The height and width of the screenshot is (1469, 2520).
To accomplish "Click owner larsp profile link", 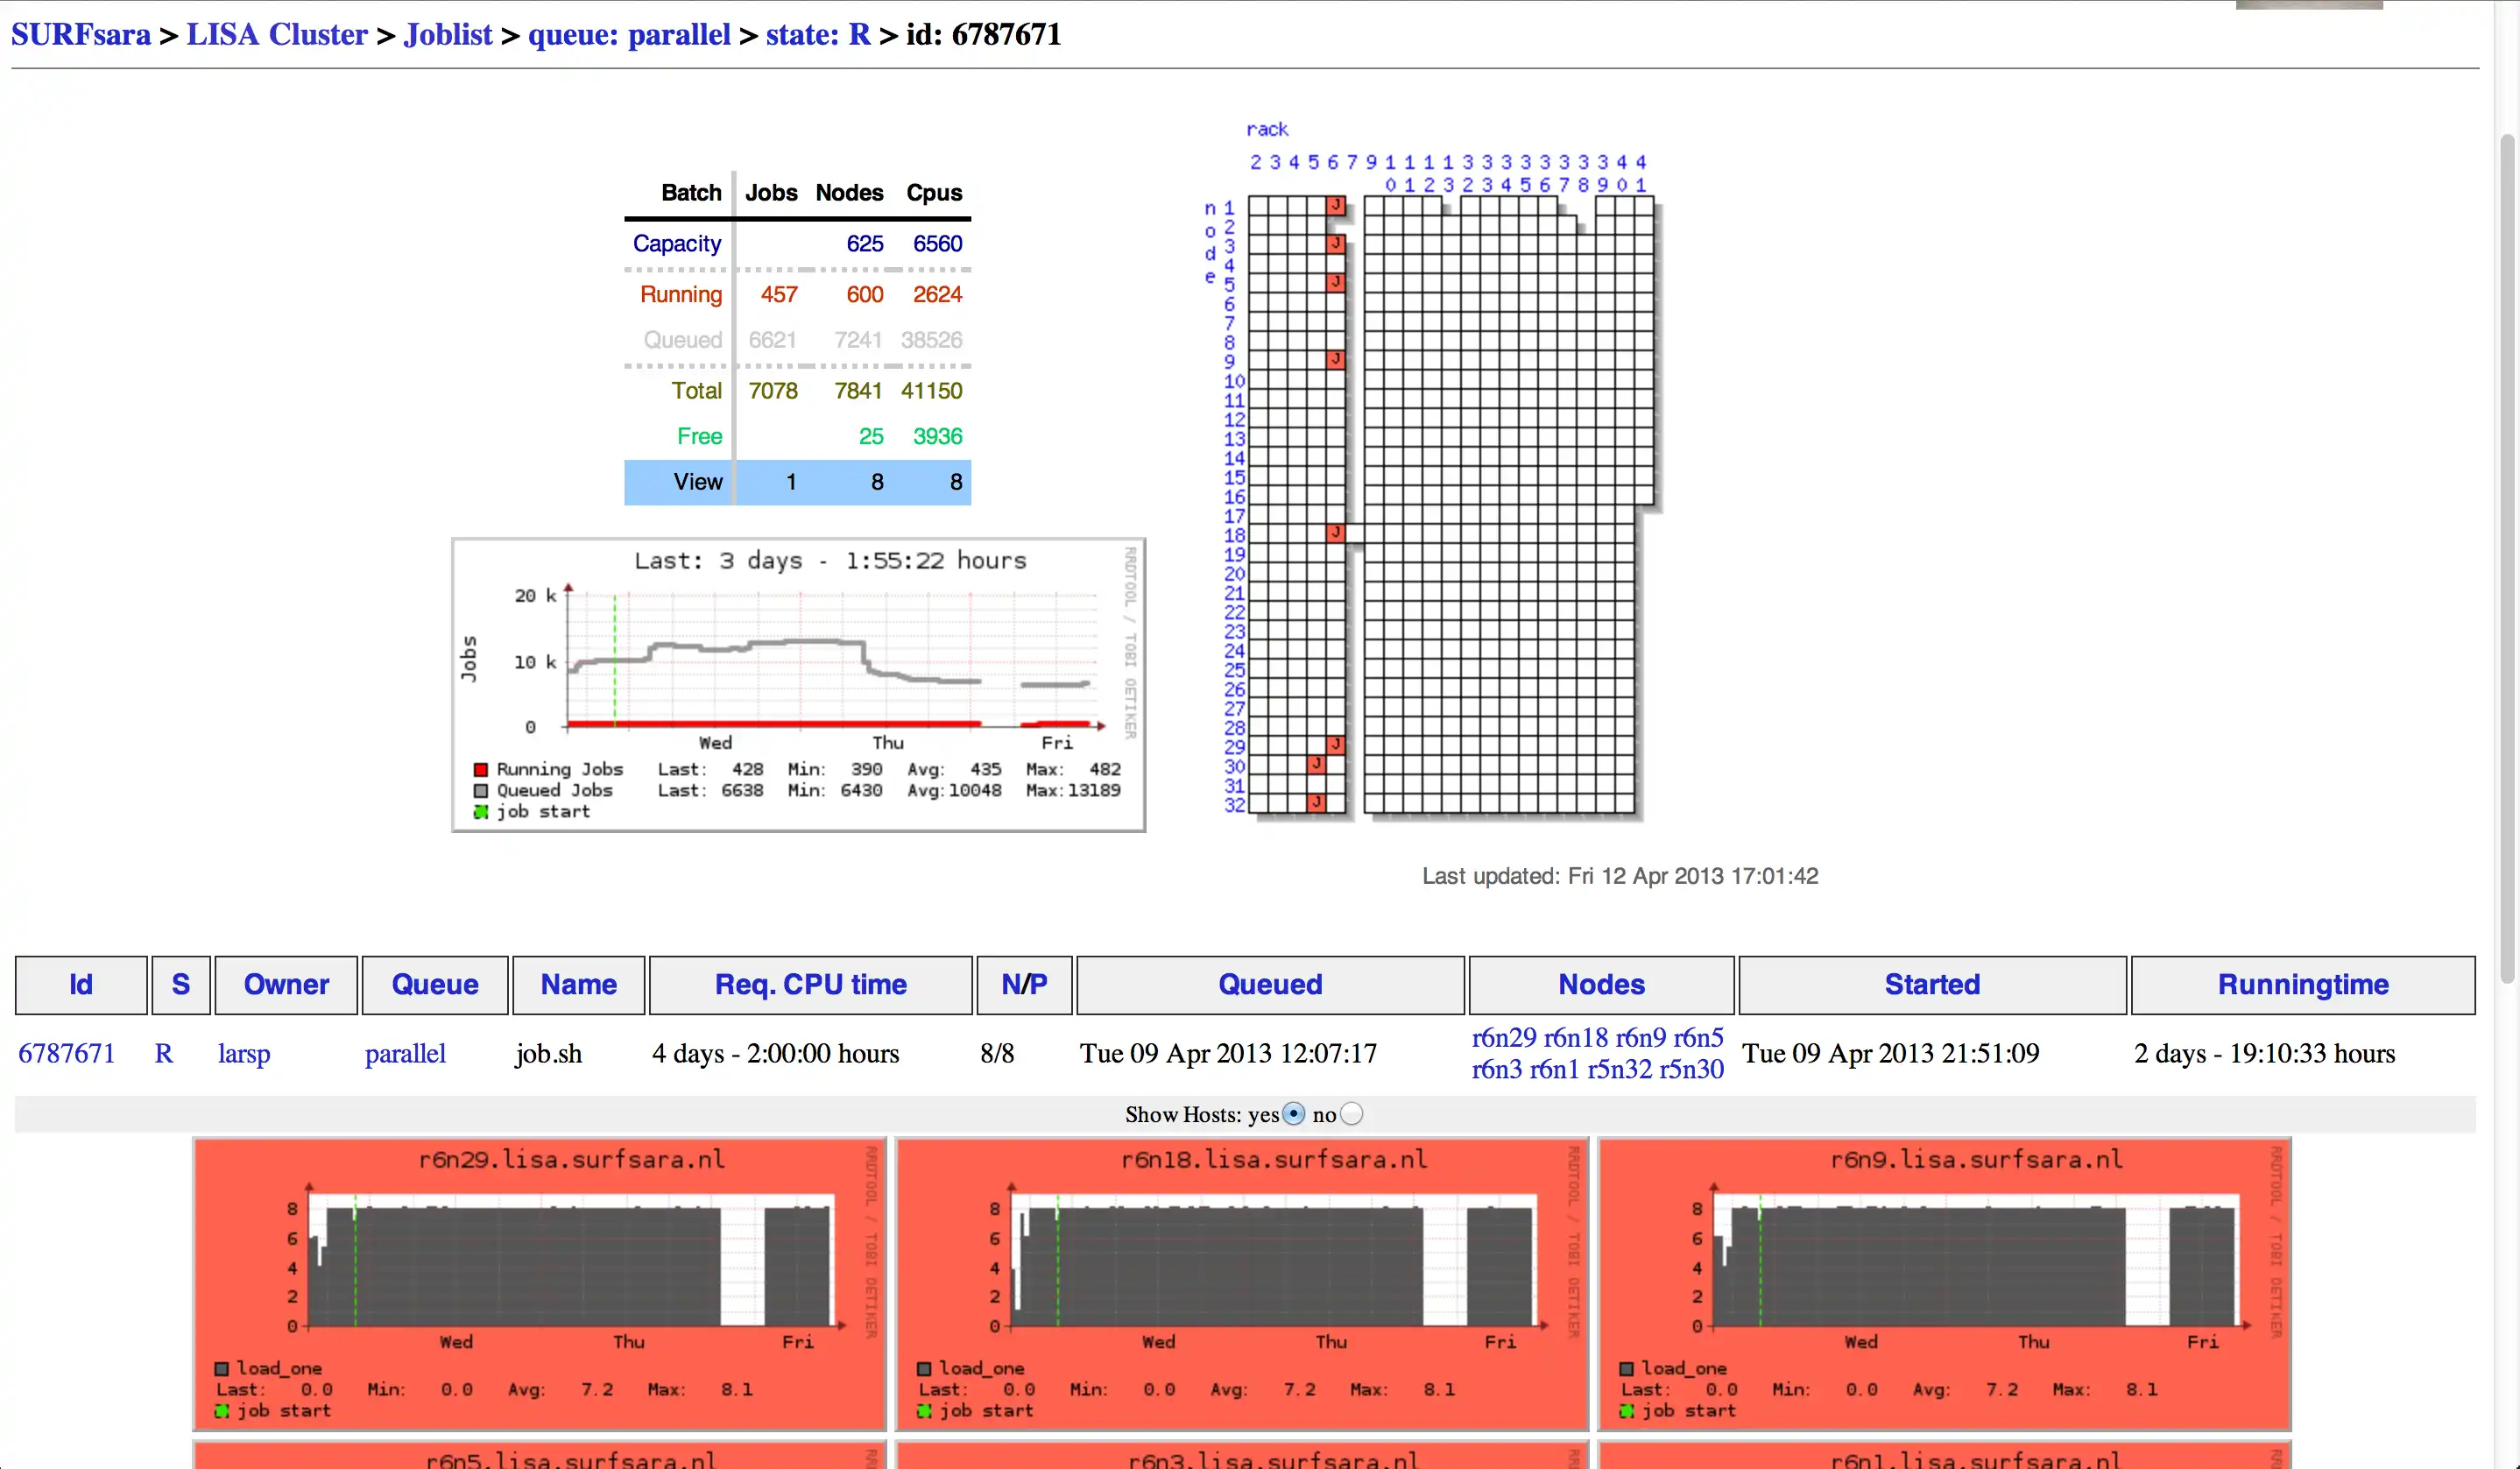I will (244, 1053).
